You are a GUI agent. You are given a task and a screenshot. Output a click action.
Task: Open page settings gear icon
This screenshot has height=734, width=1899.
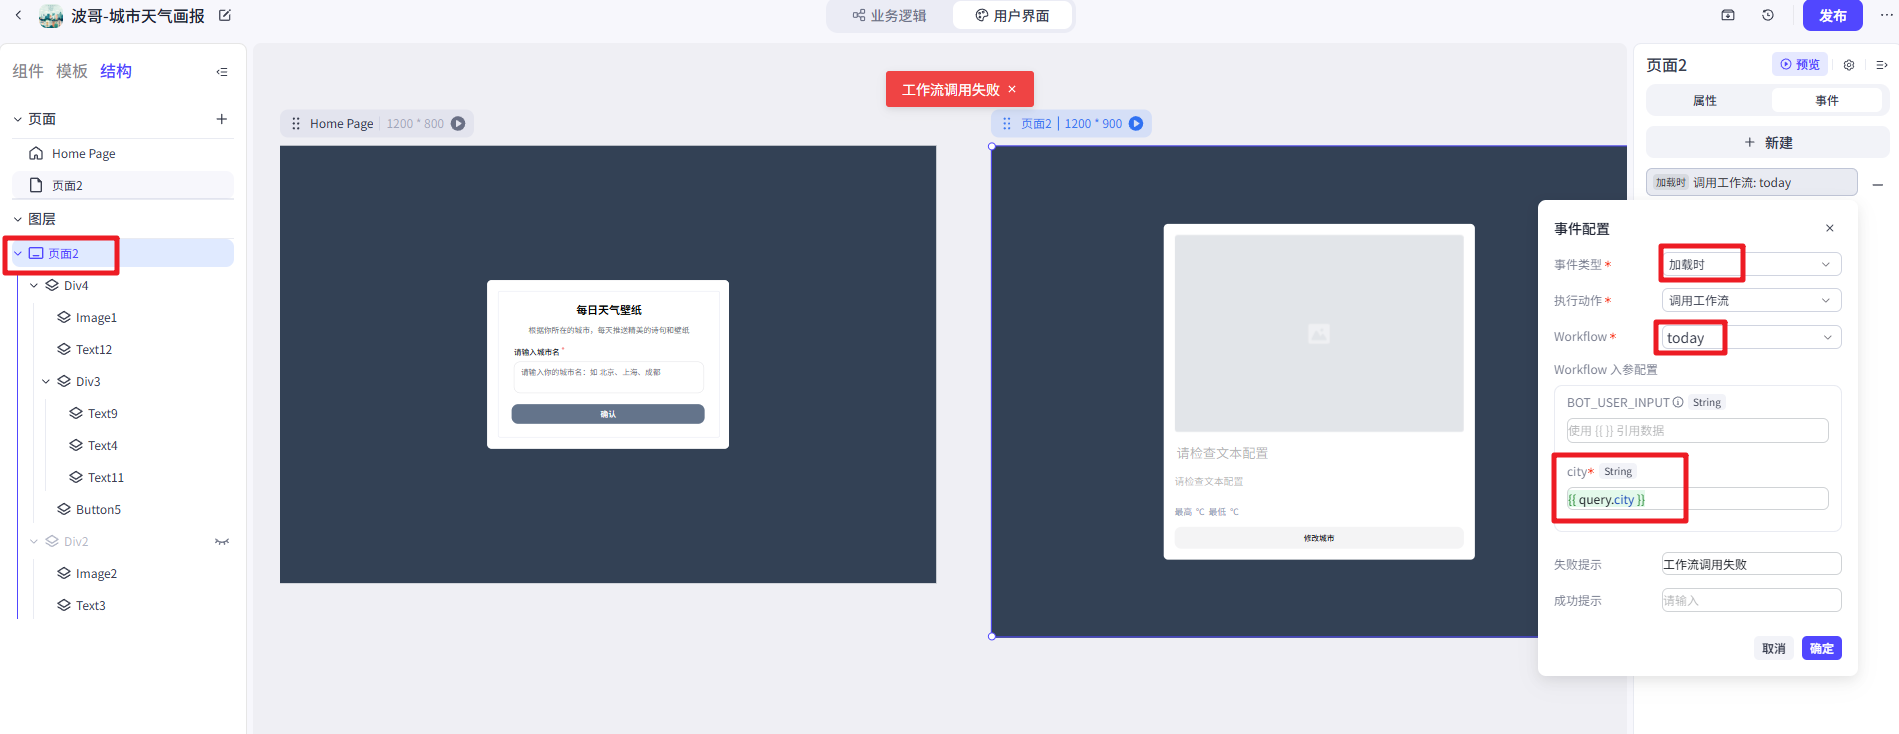[x=1849, y=65]
